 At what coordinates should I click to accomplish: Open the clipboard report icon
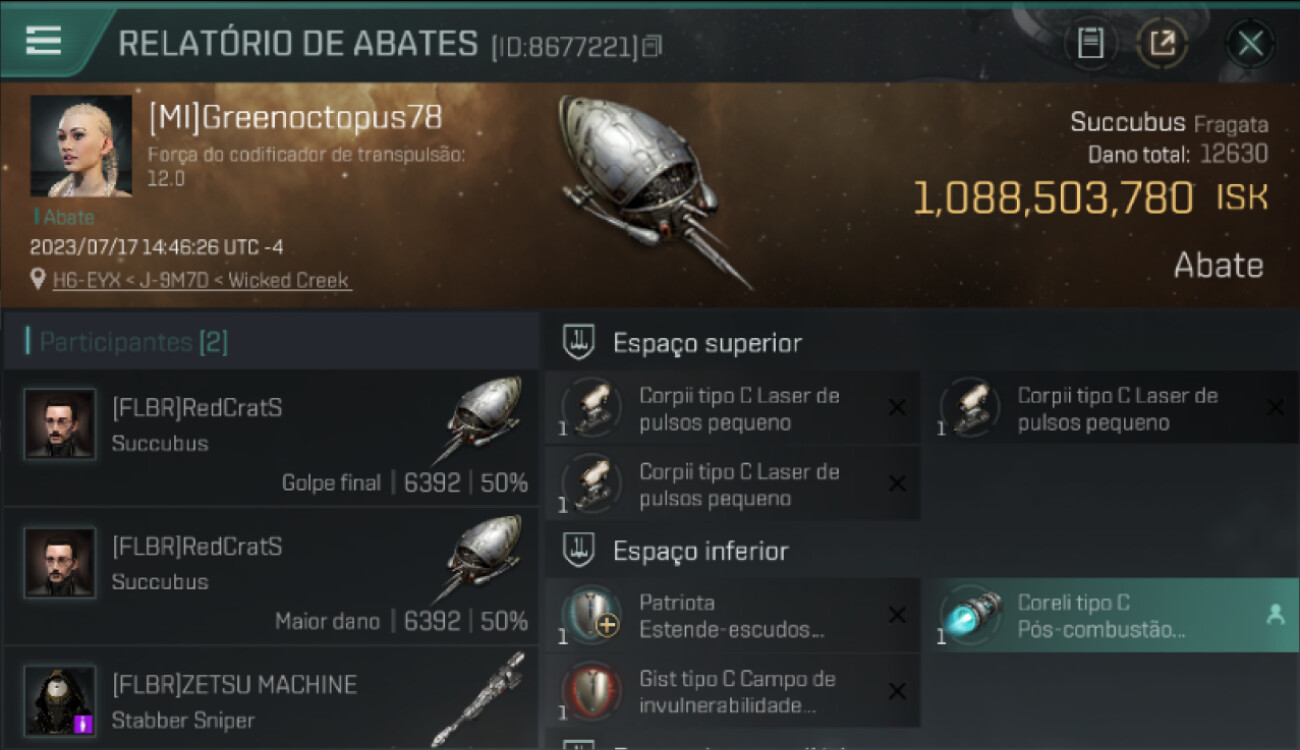tap(1091, 43)
